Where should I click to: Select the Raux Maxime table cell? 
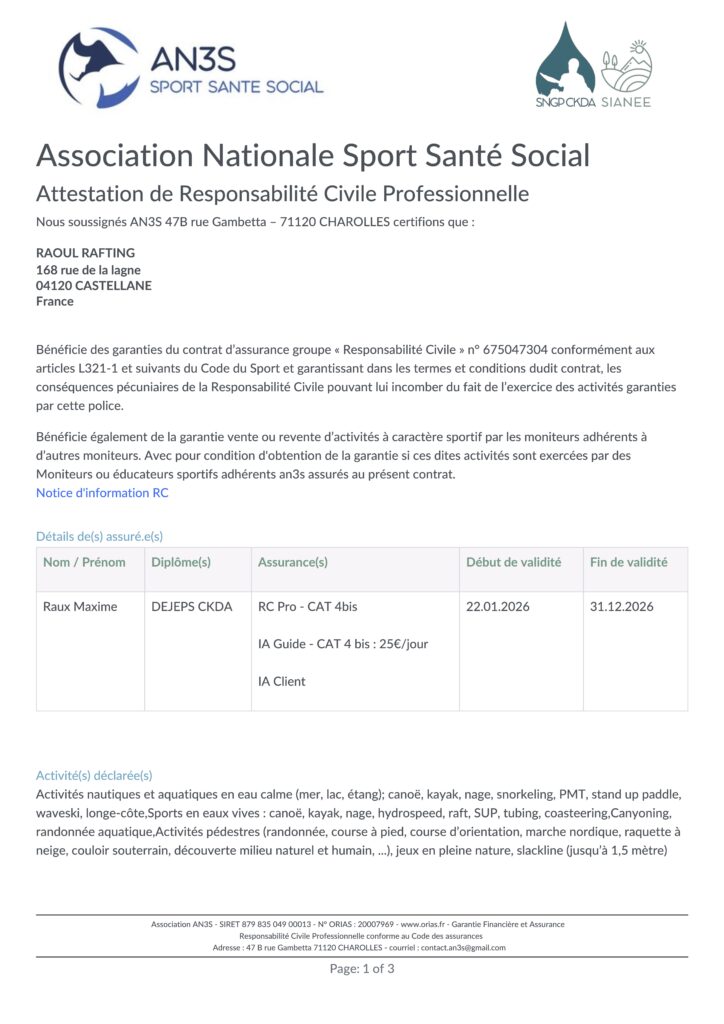[80, 606]
